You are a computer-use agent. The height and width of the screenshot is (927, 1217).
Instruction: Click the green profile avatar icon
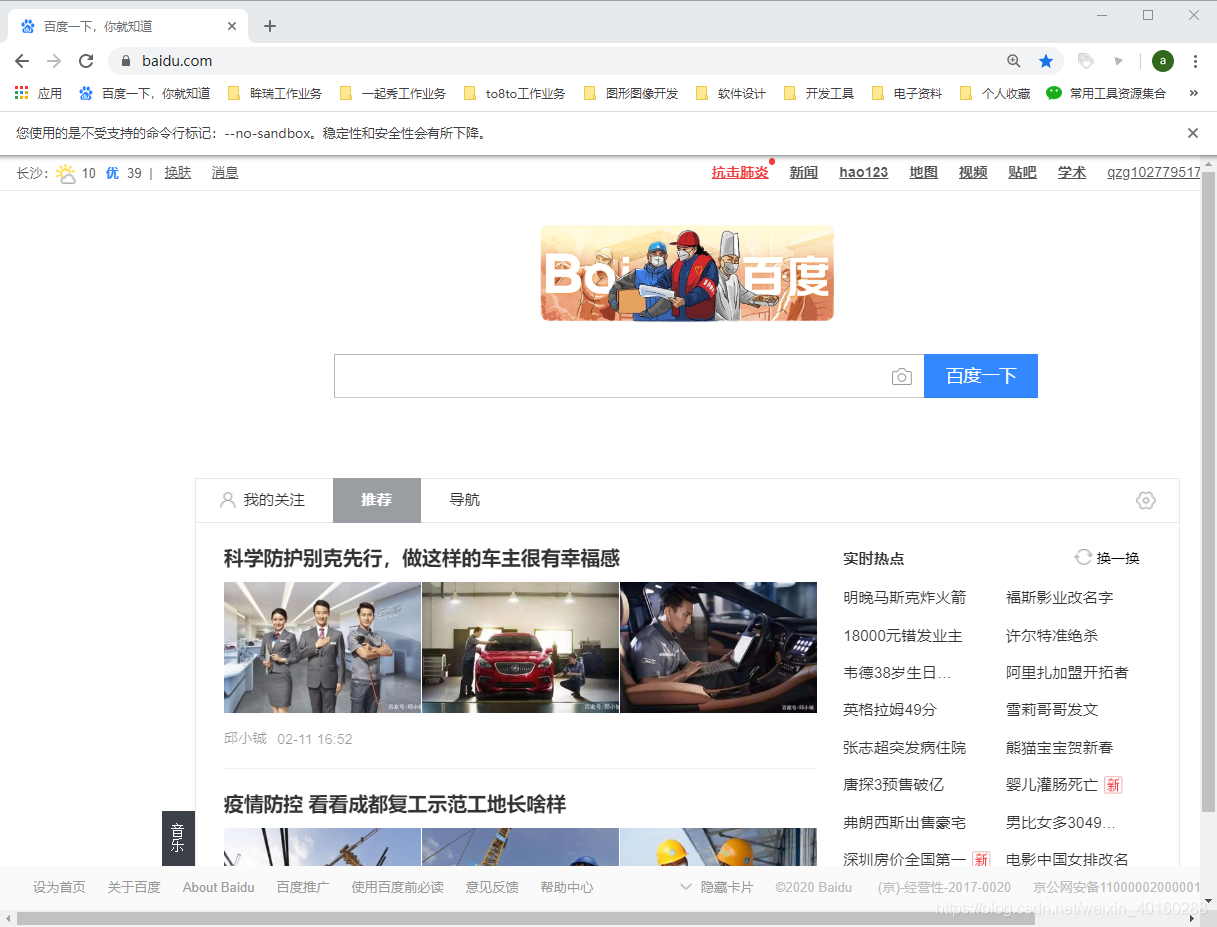pos(1163,61)
